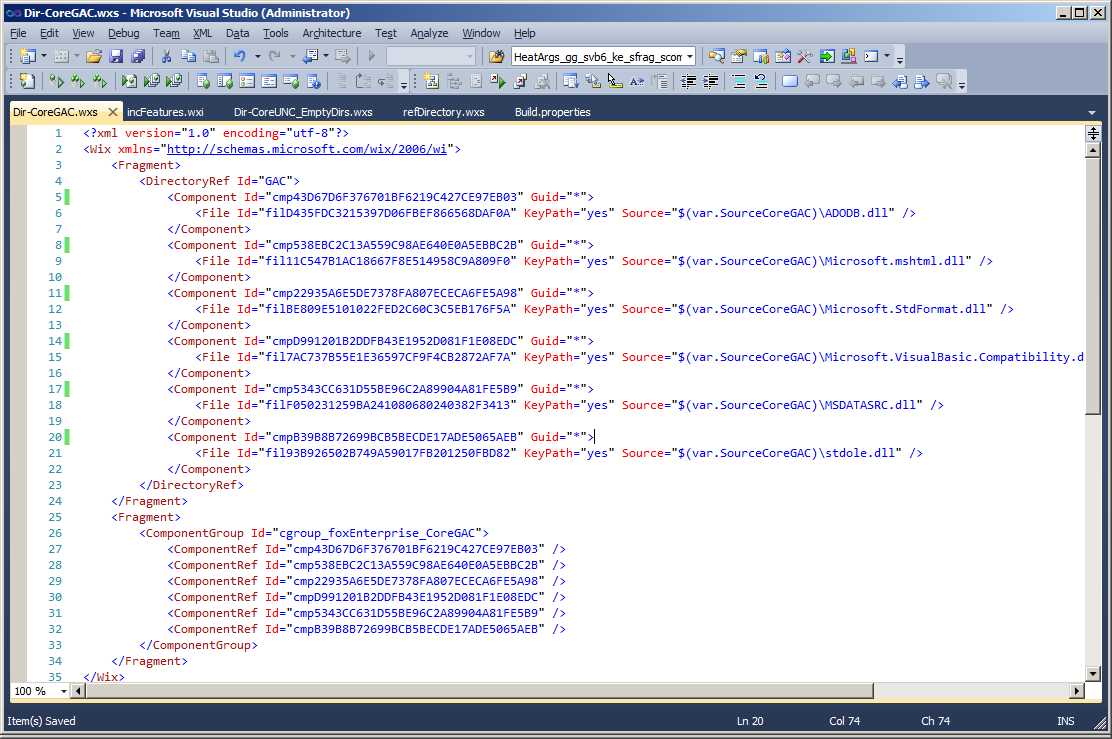Open the Architecture menu

331,33
